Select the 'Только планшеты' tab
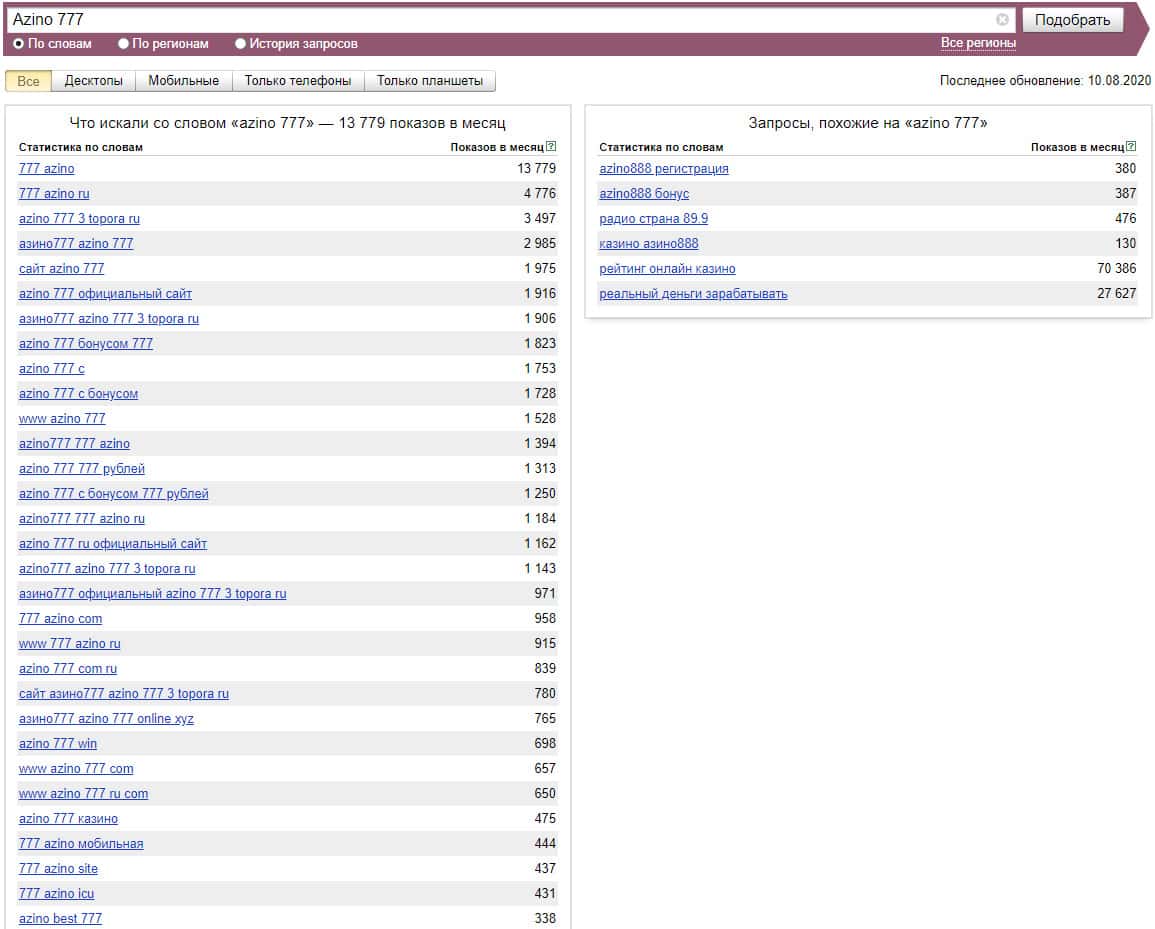Image resolution: width=1155 pixels, height=929 pixels. 429,81
